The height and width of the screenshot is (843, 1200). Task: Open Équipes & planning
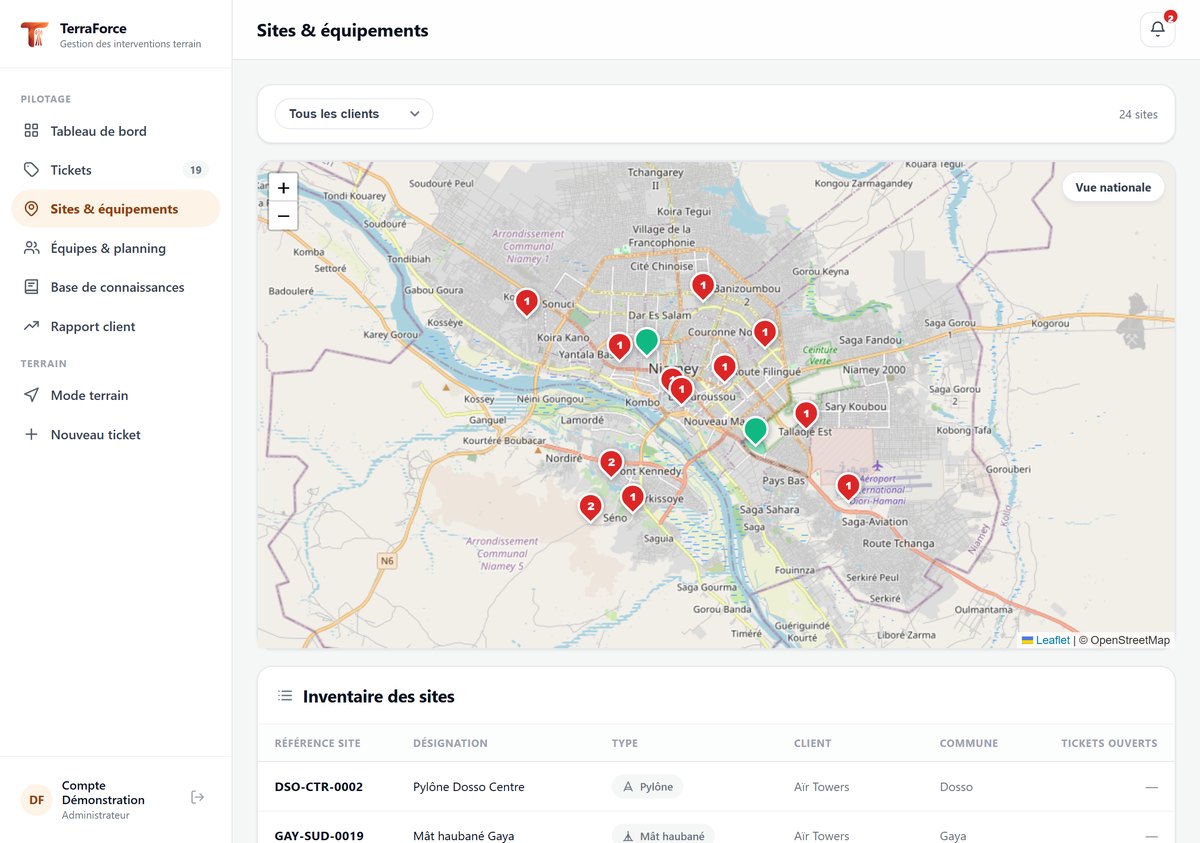coord(115,248)
